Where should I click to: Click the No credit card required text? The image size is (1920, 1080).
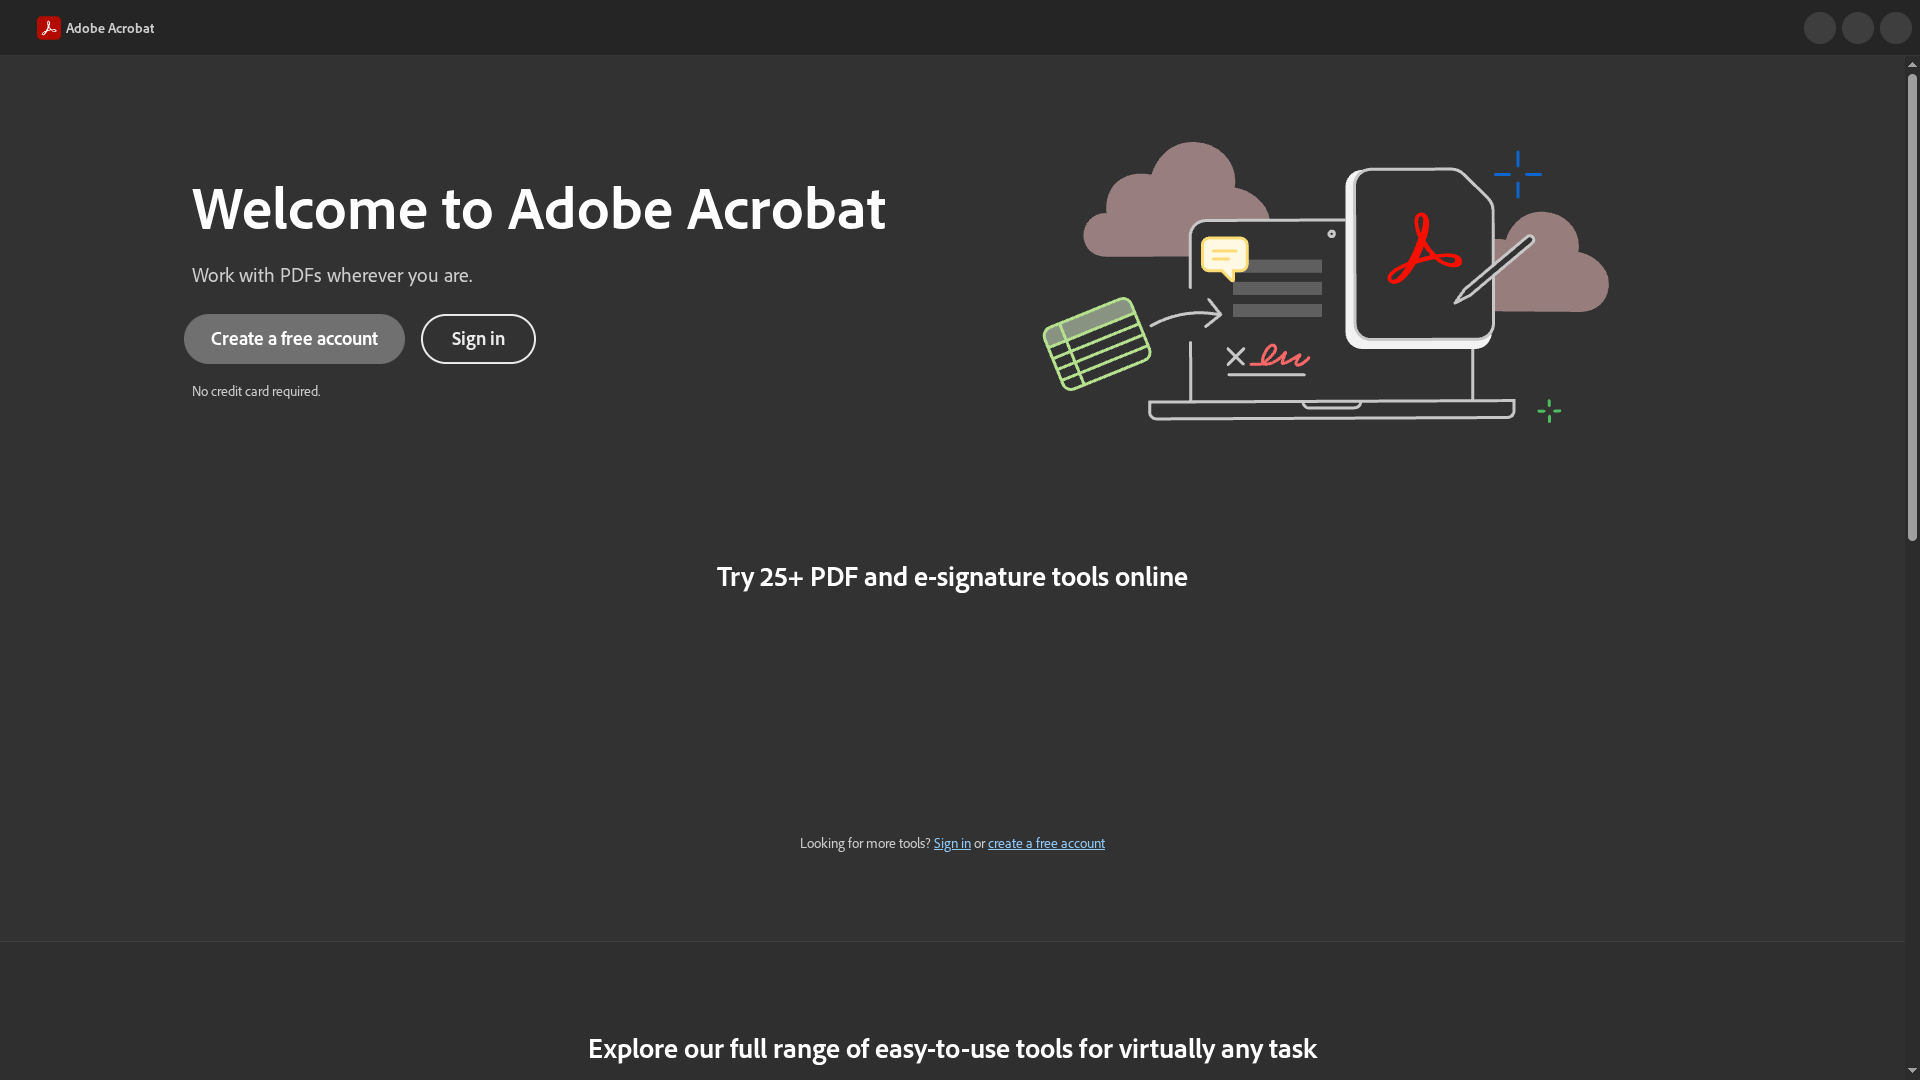click(256, 391)
